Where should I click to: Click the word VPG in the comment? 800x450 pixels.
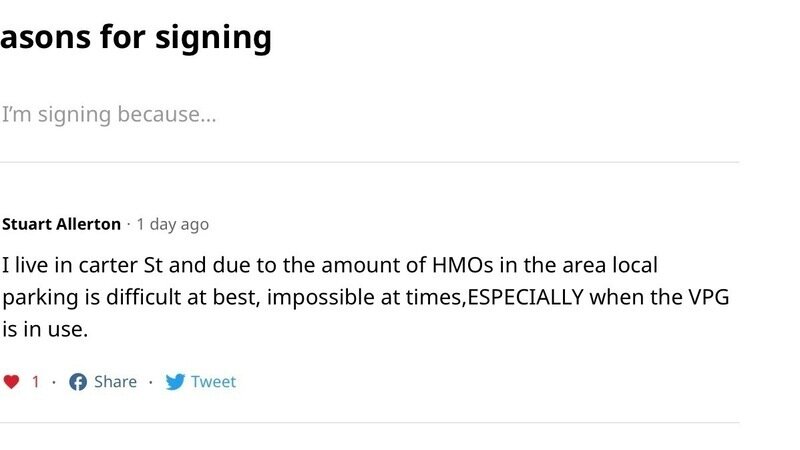click(x=706, y=297)
